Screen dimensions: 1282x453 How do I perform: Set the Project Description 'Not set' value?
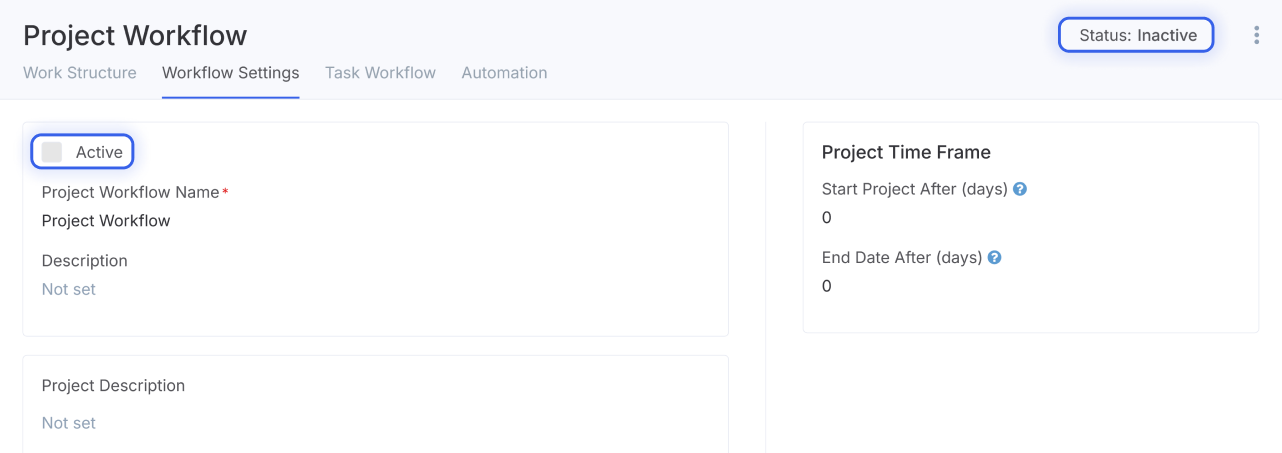coord(69,423)
